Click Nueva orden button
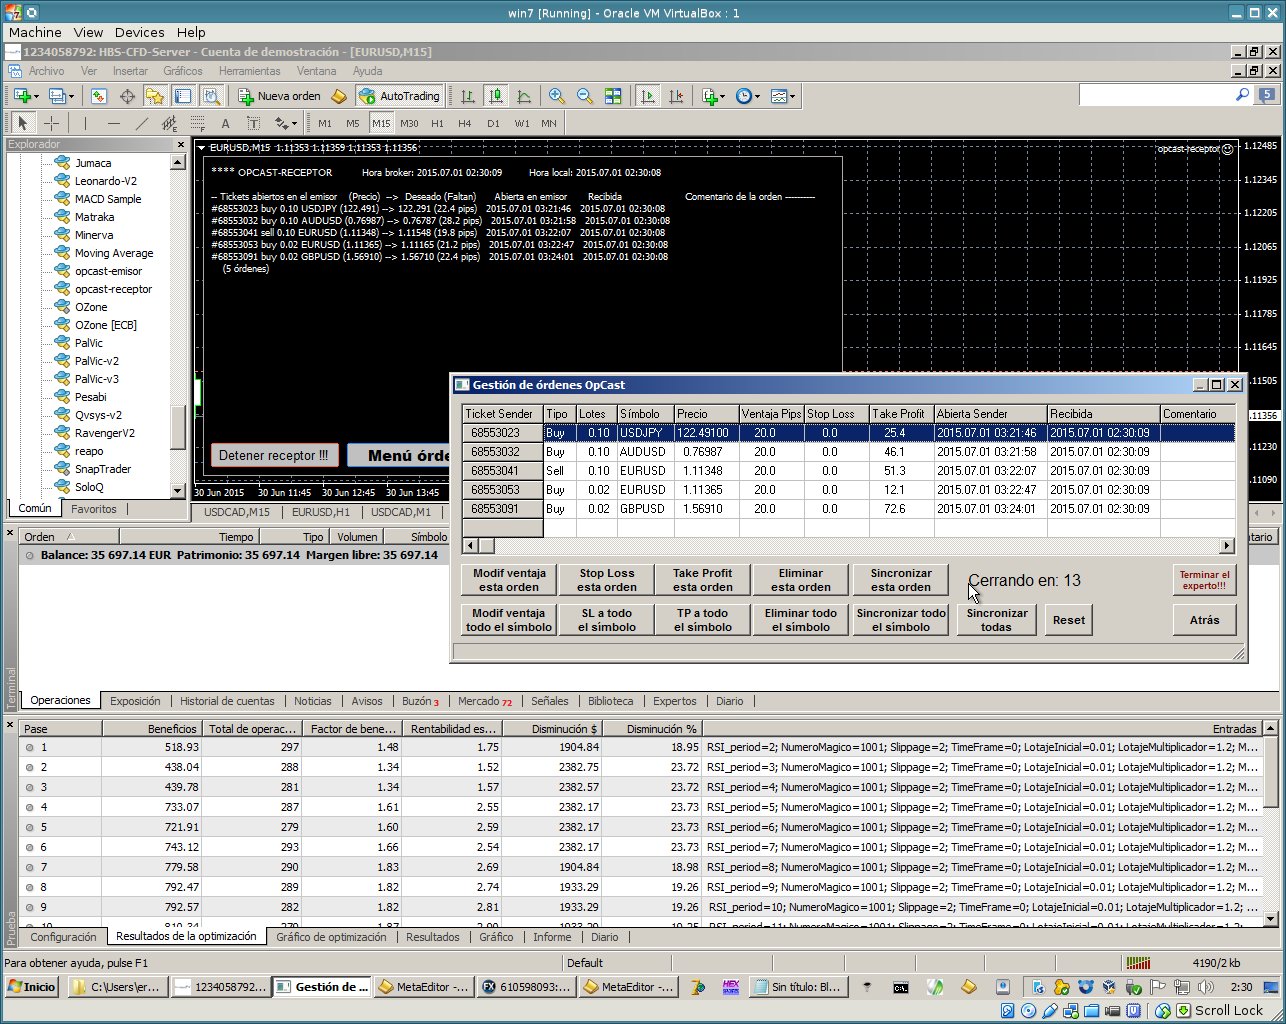Image resolution: width=1286 pixels, height=1024 pixels. tap(279, 96)
